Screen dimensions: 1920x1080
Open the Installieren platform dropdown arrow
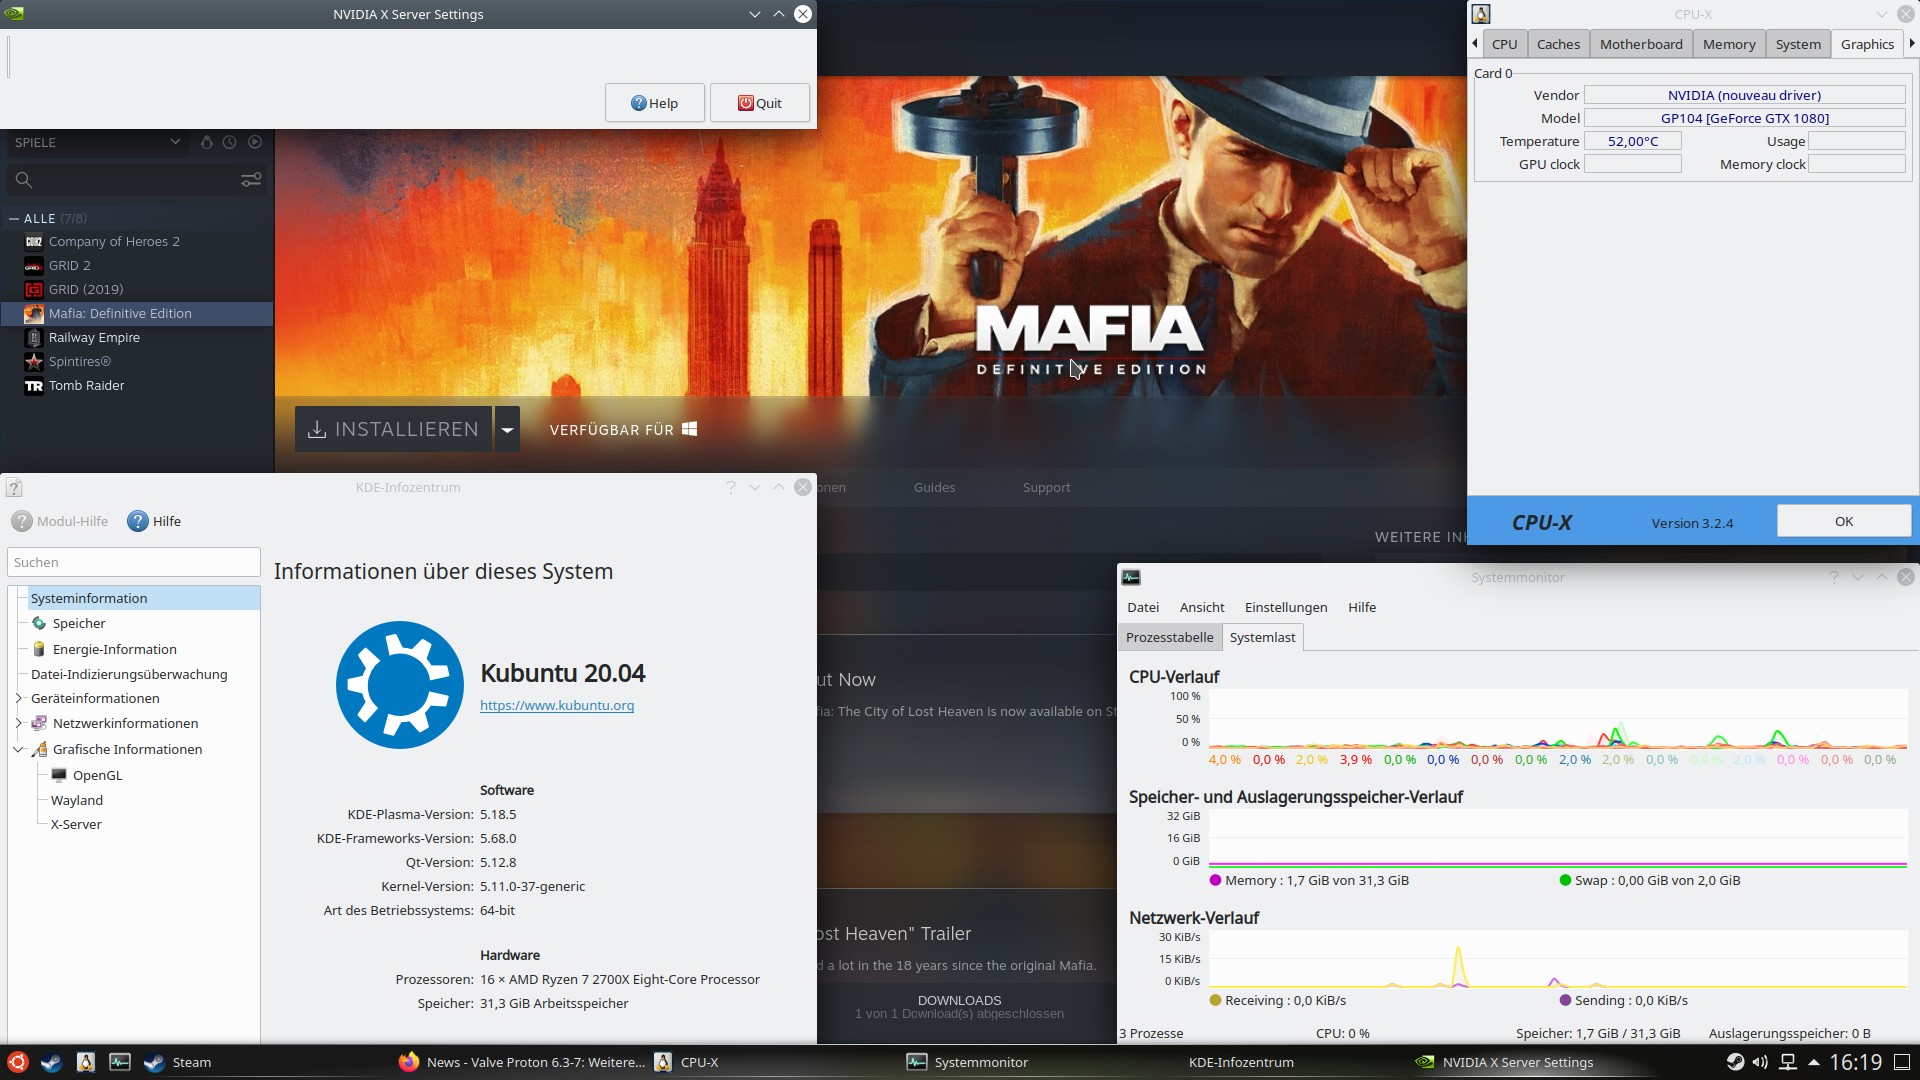tap(507, 429)
